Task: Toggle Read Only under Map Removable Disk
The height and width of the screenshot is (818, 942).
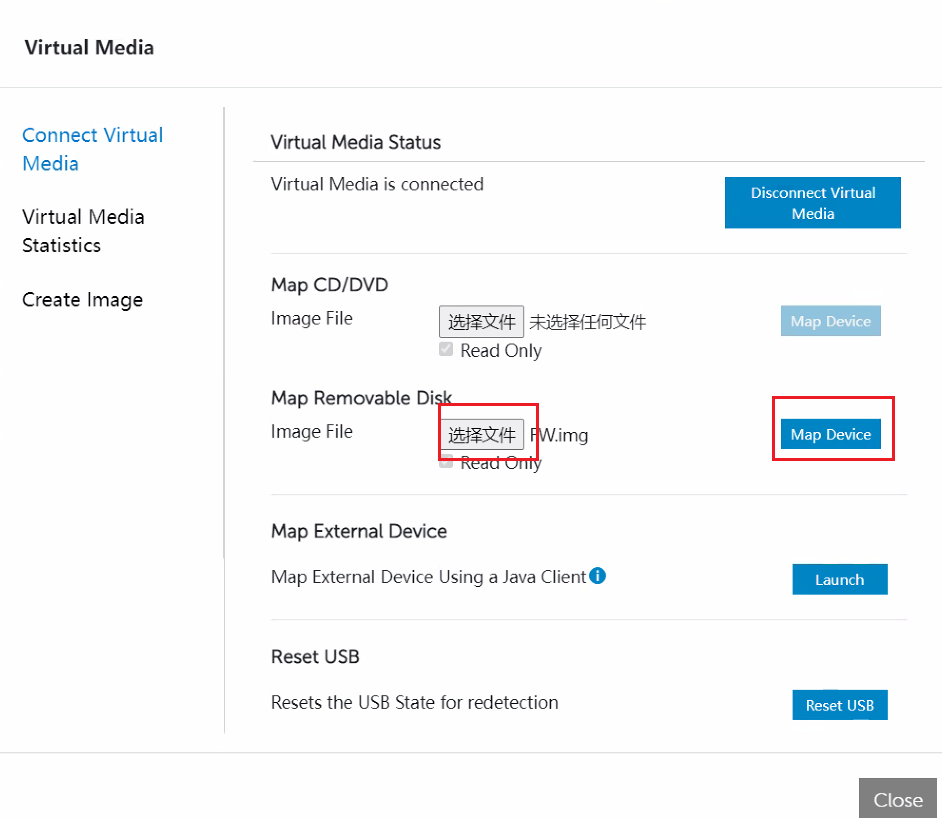Action: (445, 461)
